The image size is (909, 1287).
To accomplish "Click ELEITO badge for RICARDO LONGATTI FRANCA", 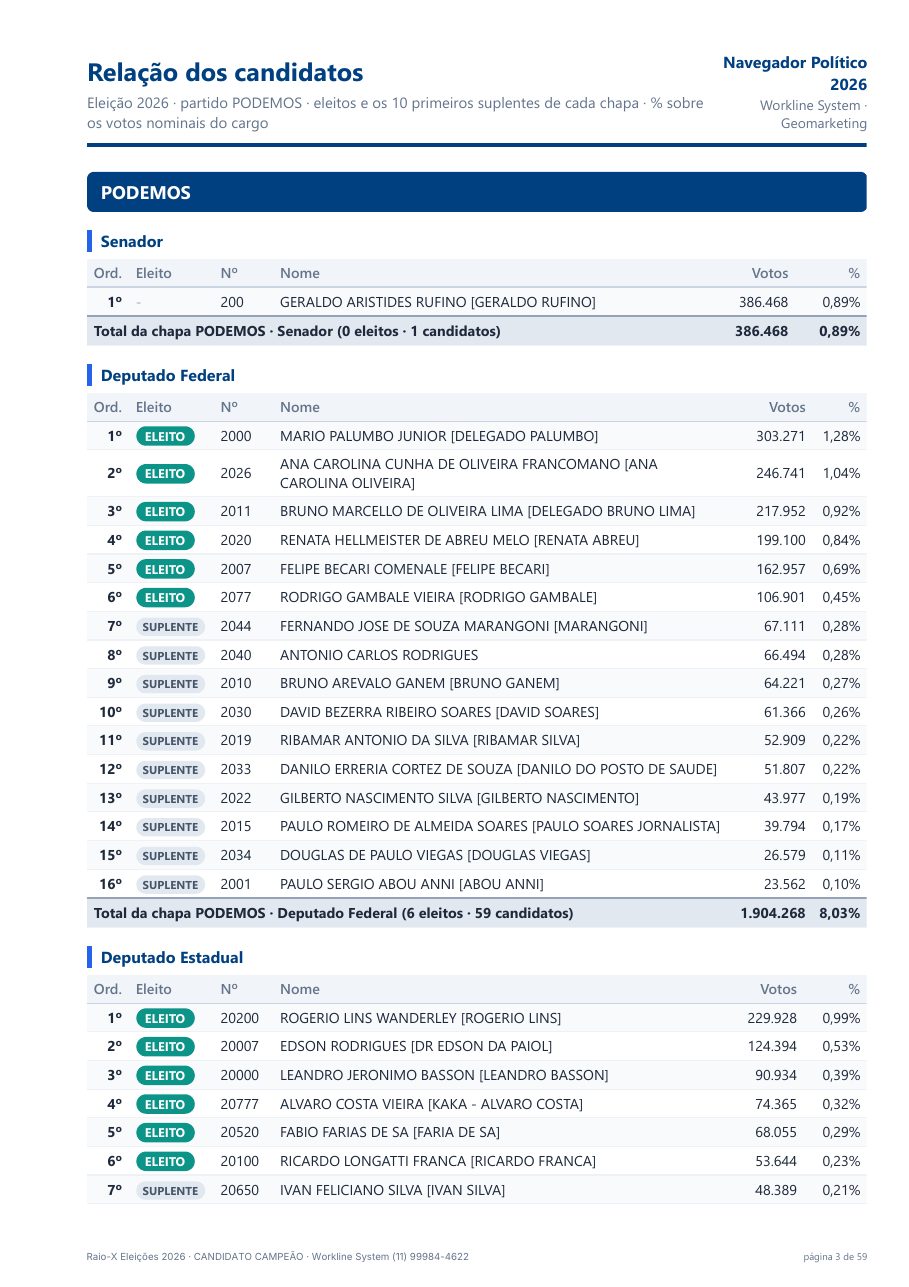I will (x=165, y=1161).
